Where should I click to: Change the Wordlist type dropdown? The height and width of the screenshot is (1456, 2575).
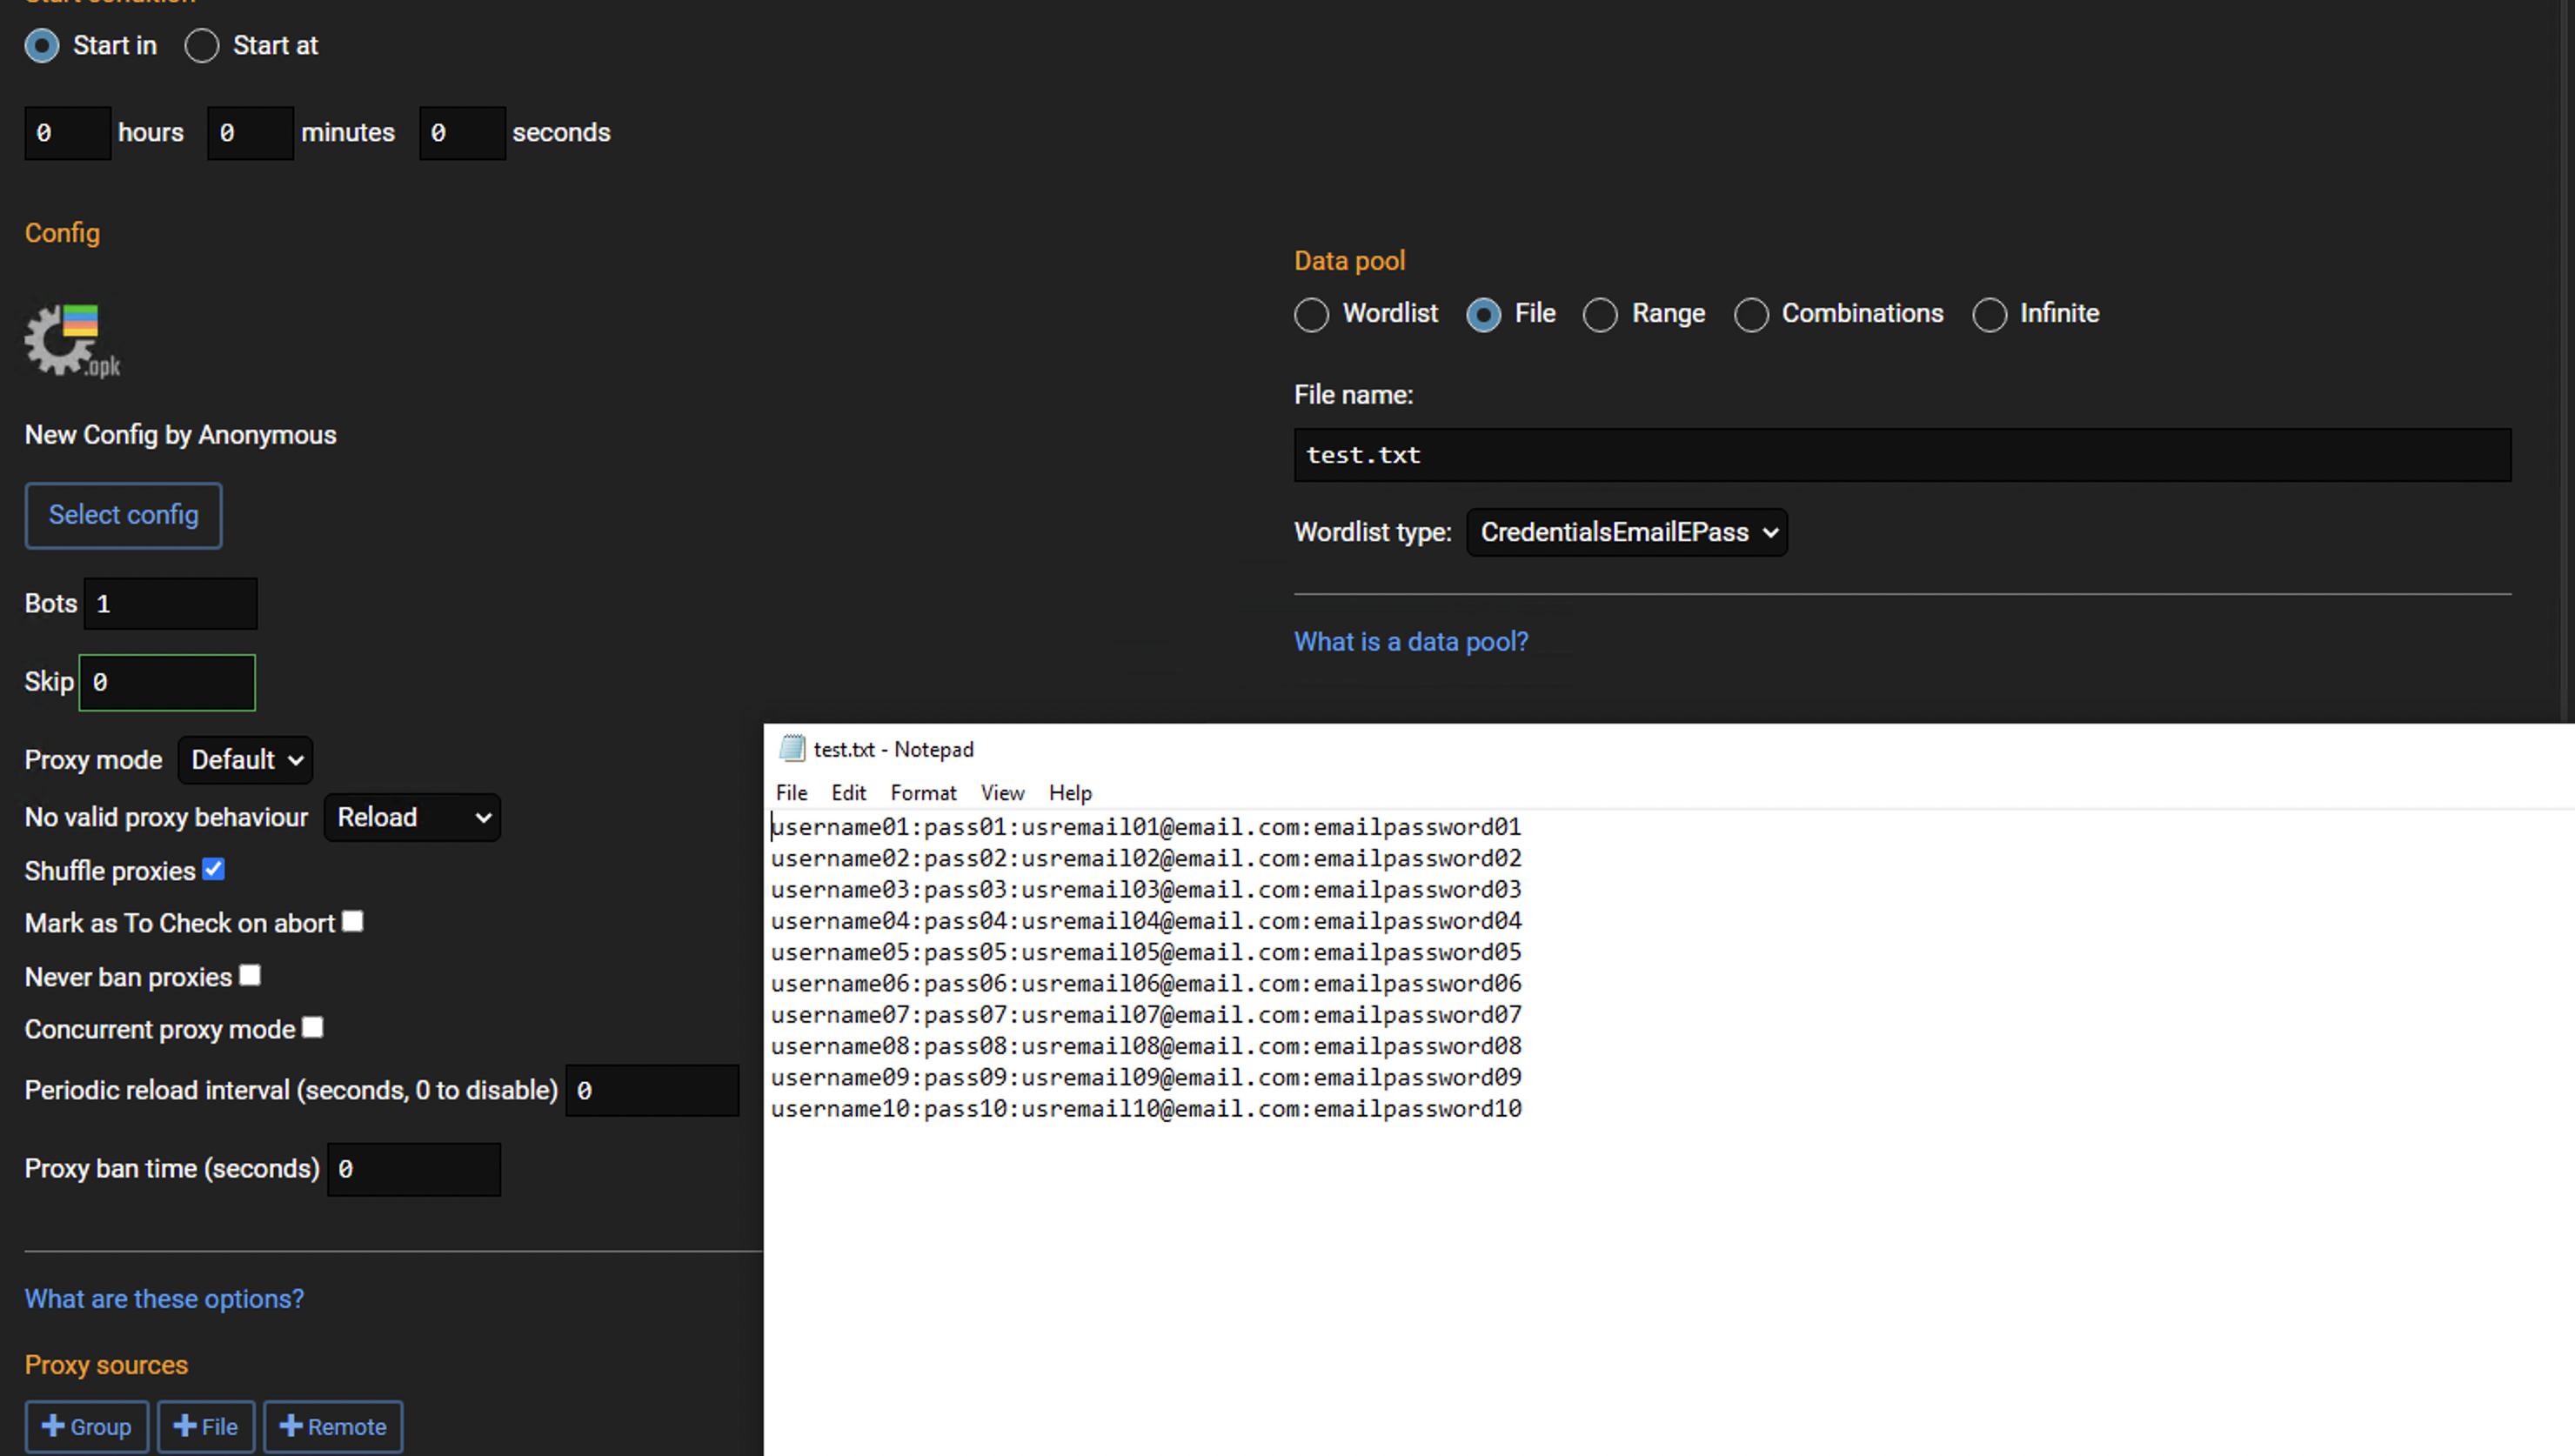1625,532
